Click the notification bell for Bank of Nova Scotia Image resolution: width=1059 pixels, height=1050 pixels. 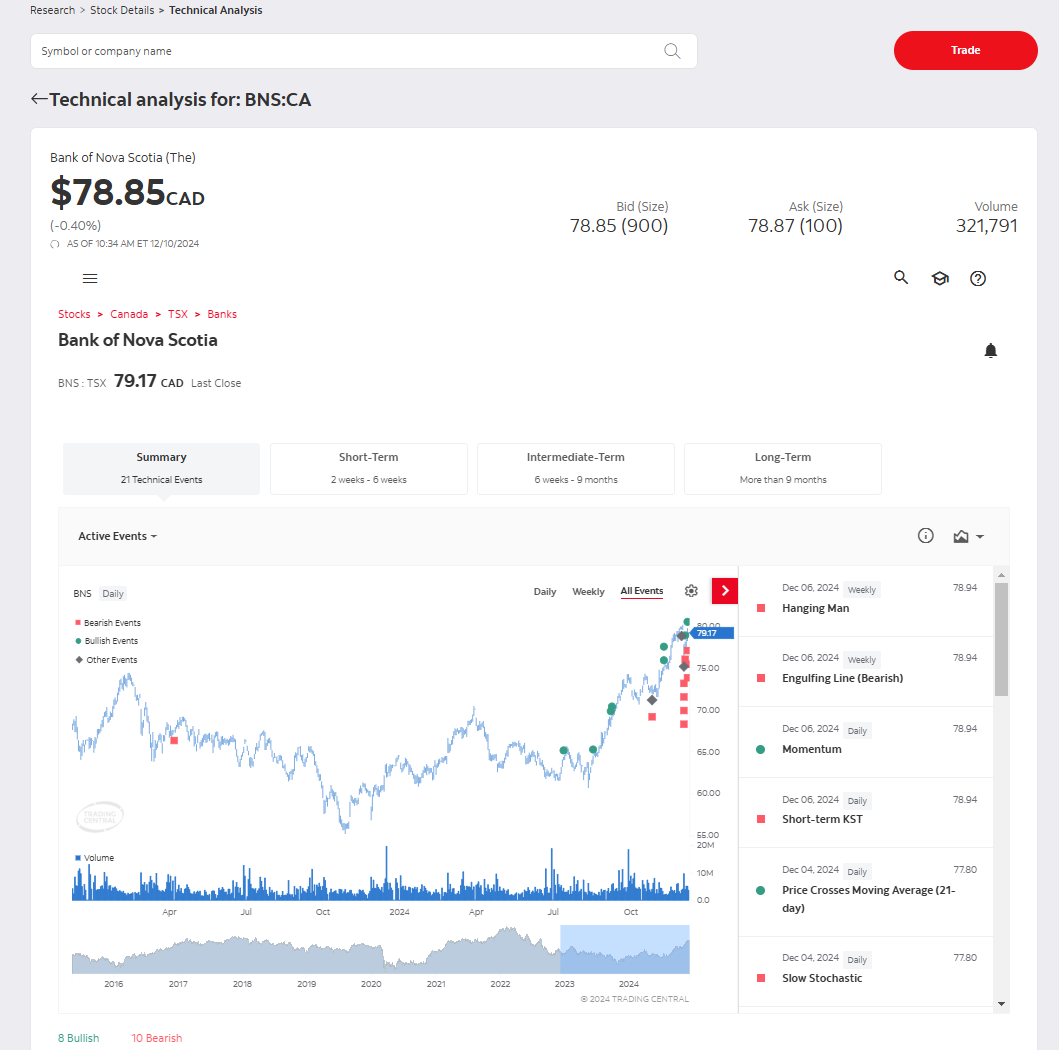coord(990,350)
